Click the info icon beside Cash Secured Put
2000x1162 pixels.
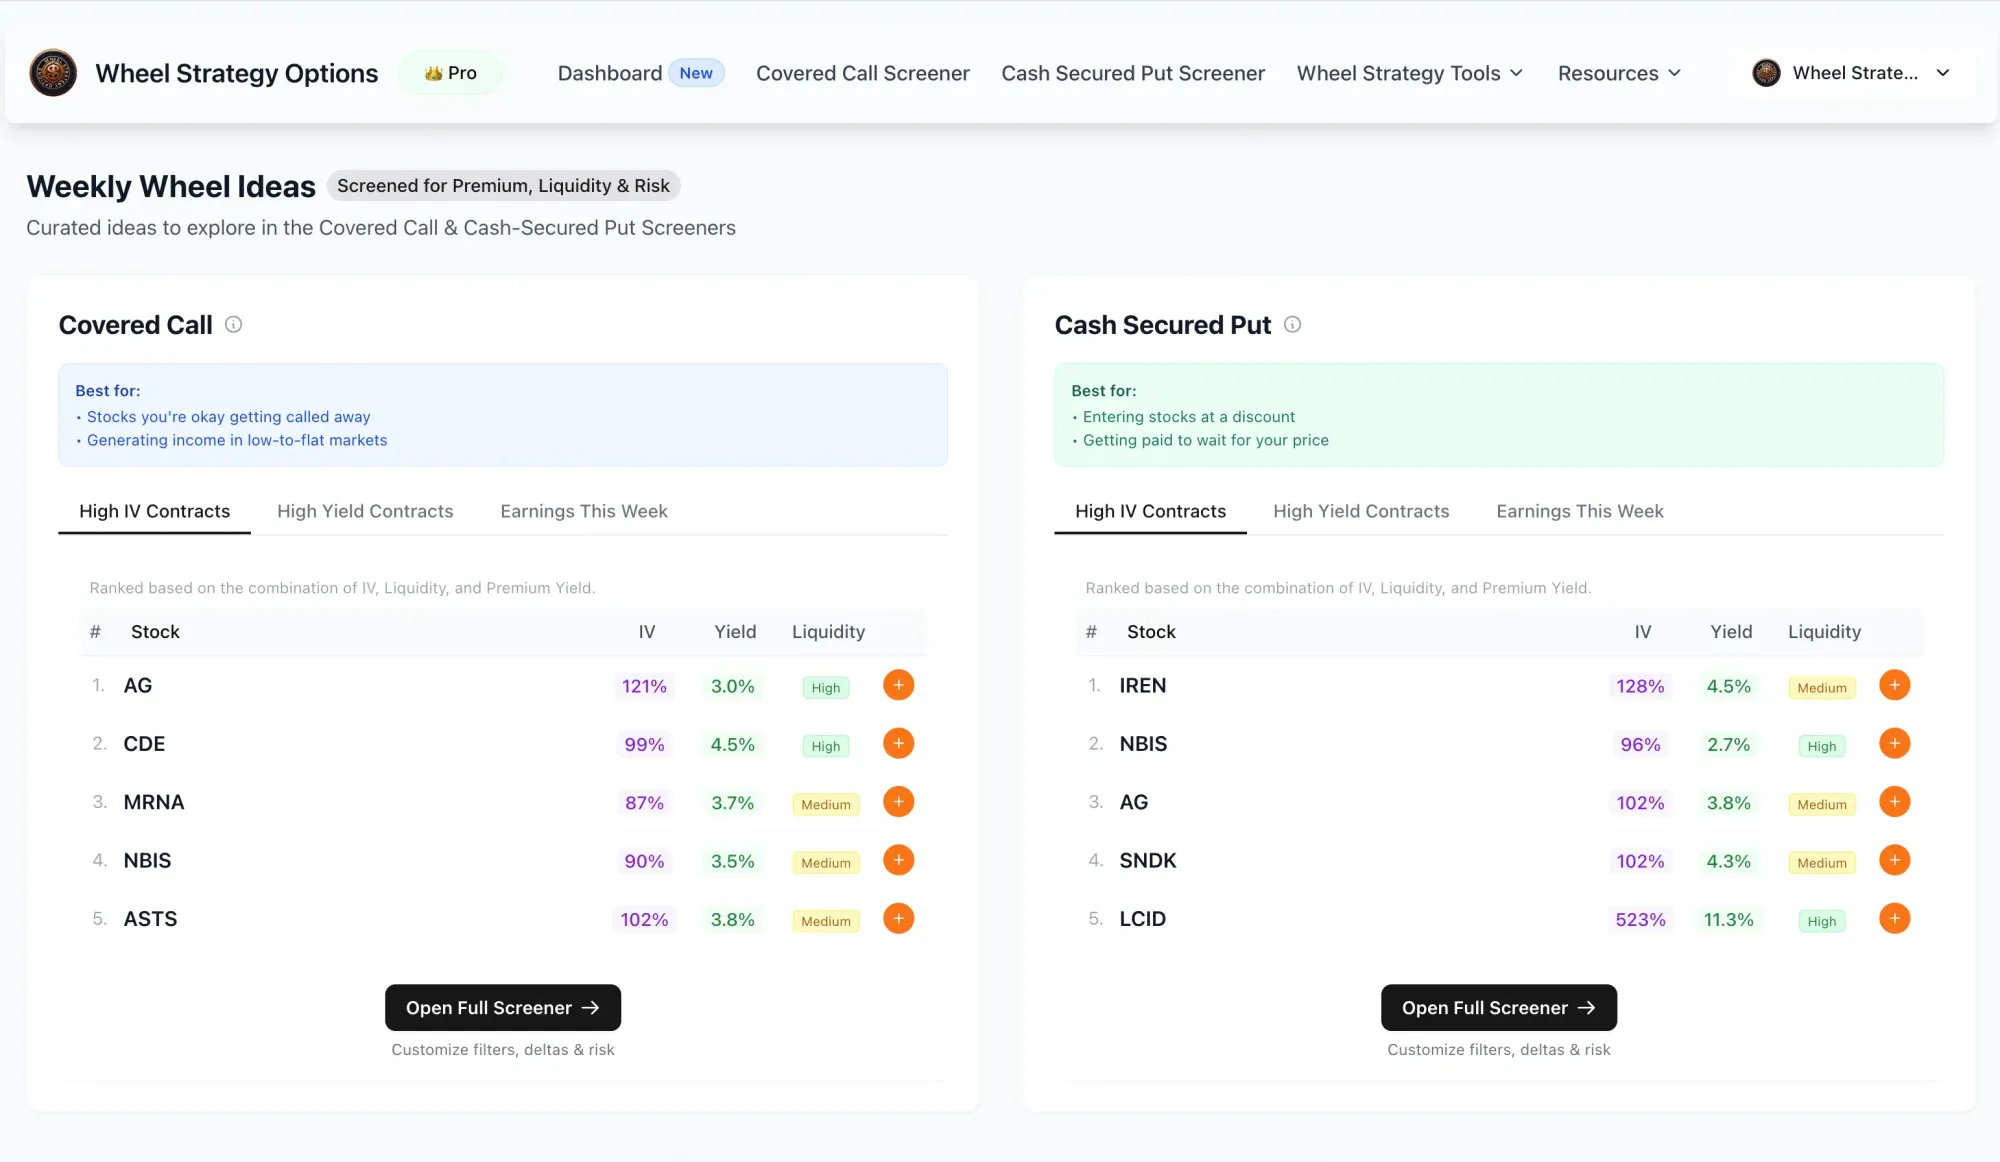pos(1292,325)
